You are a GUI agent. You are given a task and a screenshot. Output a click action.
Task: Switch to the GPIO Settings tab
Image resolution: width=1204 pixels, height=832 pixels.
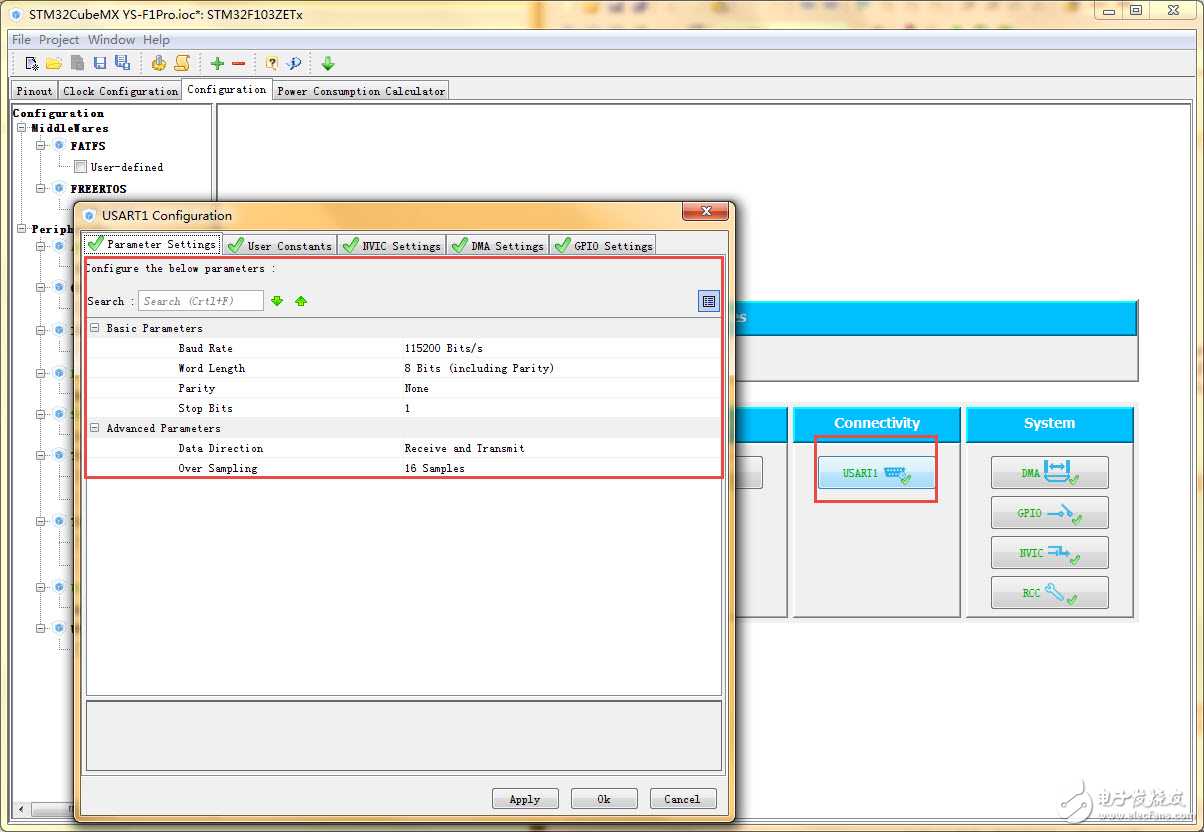point(603,245)
